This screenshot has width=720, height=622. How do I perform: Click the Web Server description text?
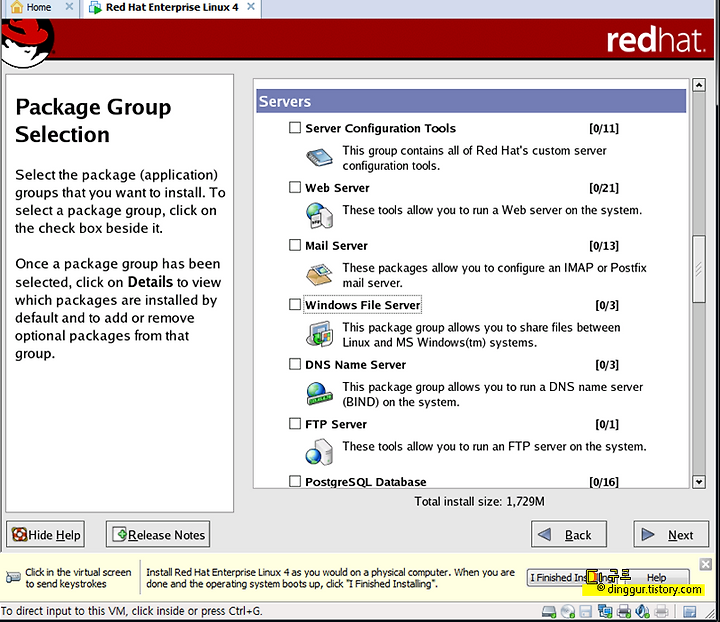[492, 210]
